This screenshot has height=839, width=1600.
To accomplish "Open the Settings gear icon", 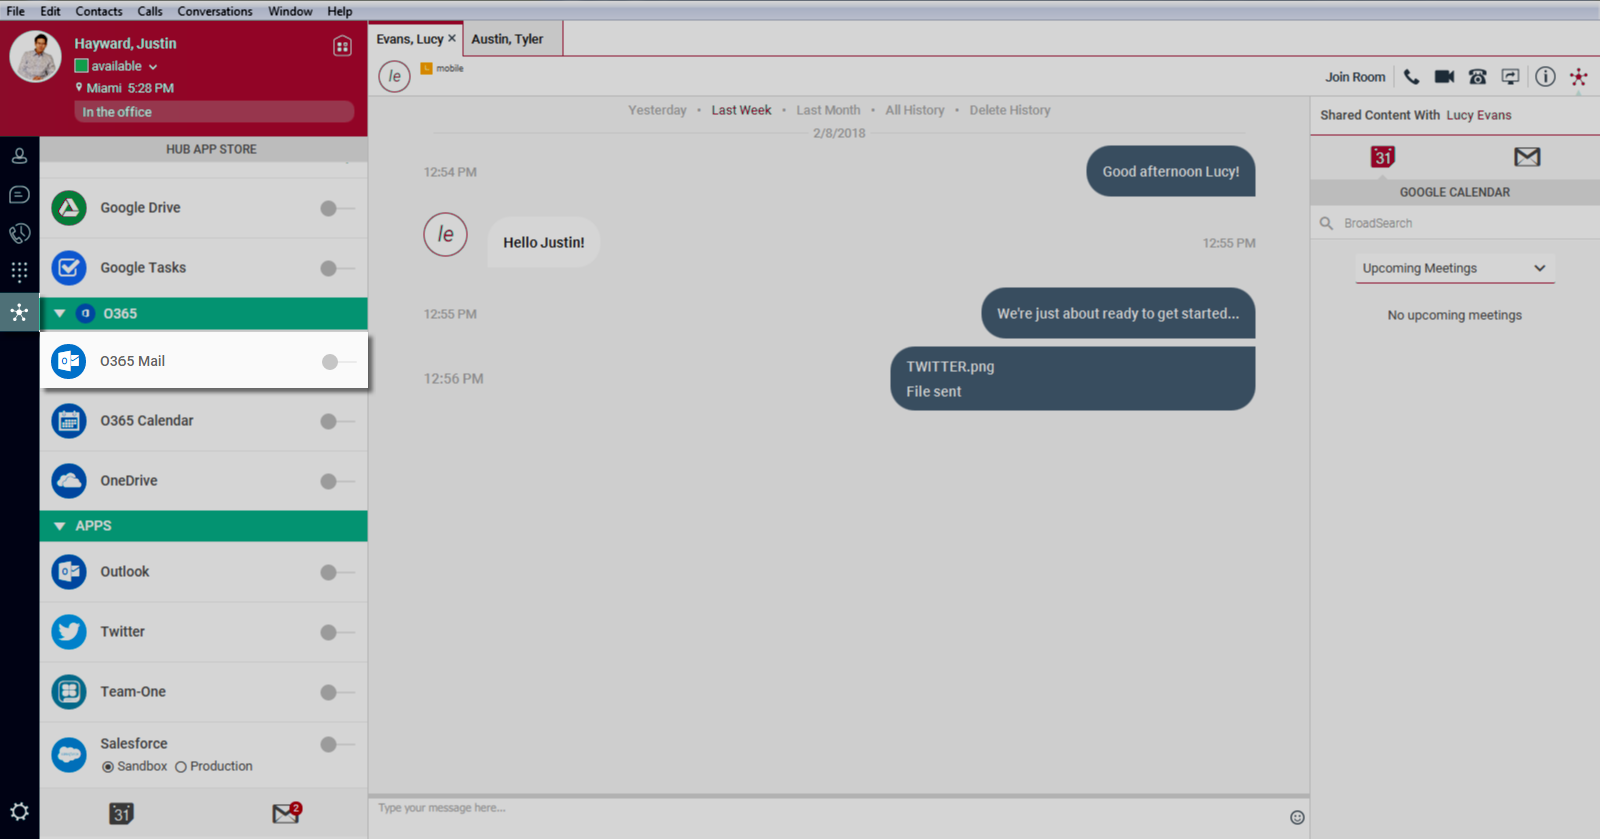I will point(19,812).
